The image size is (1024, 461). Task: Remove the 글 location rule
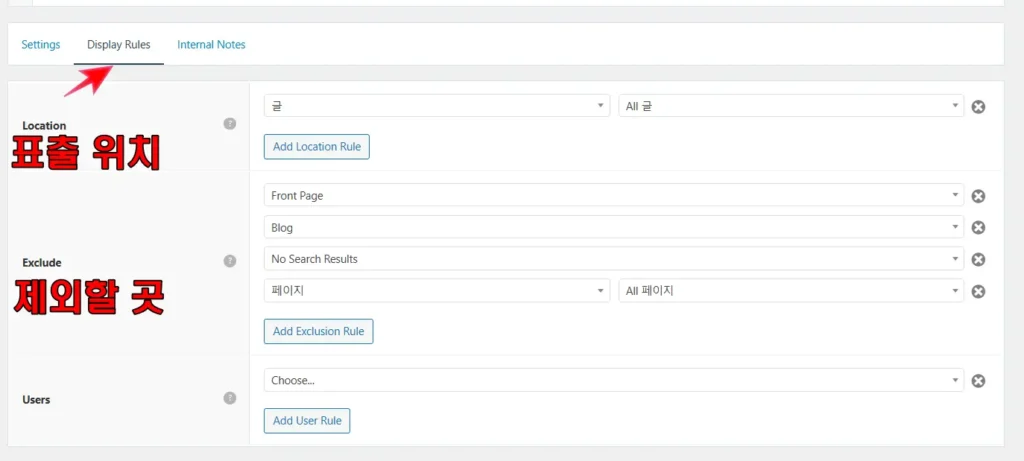coord(978,106)
